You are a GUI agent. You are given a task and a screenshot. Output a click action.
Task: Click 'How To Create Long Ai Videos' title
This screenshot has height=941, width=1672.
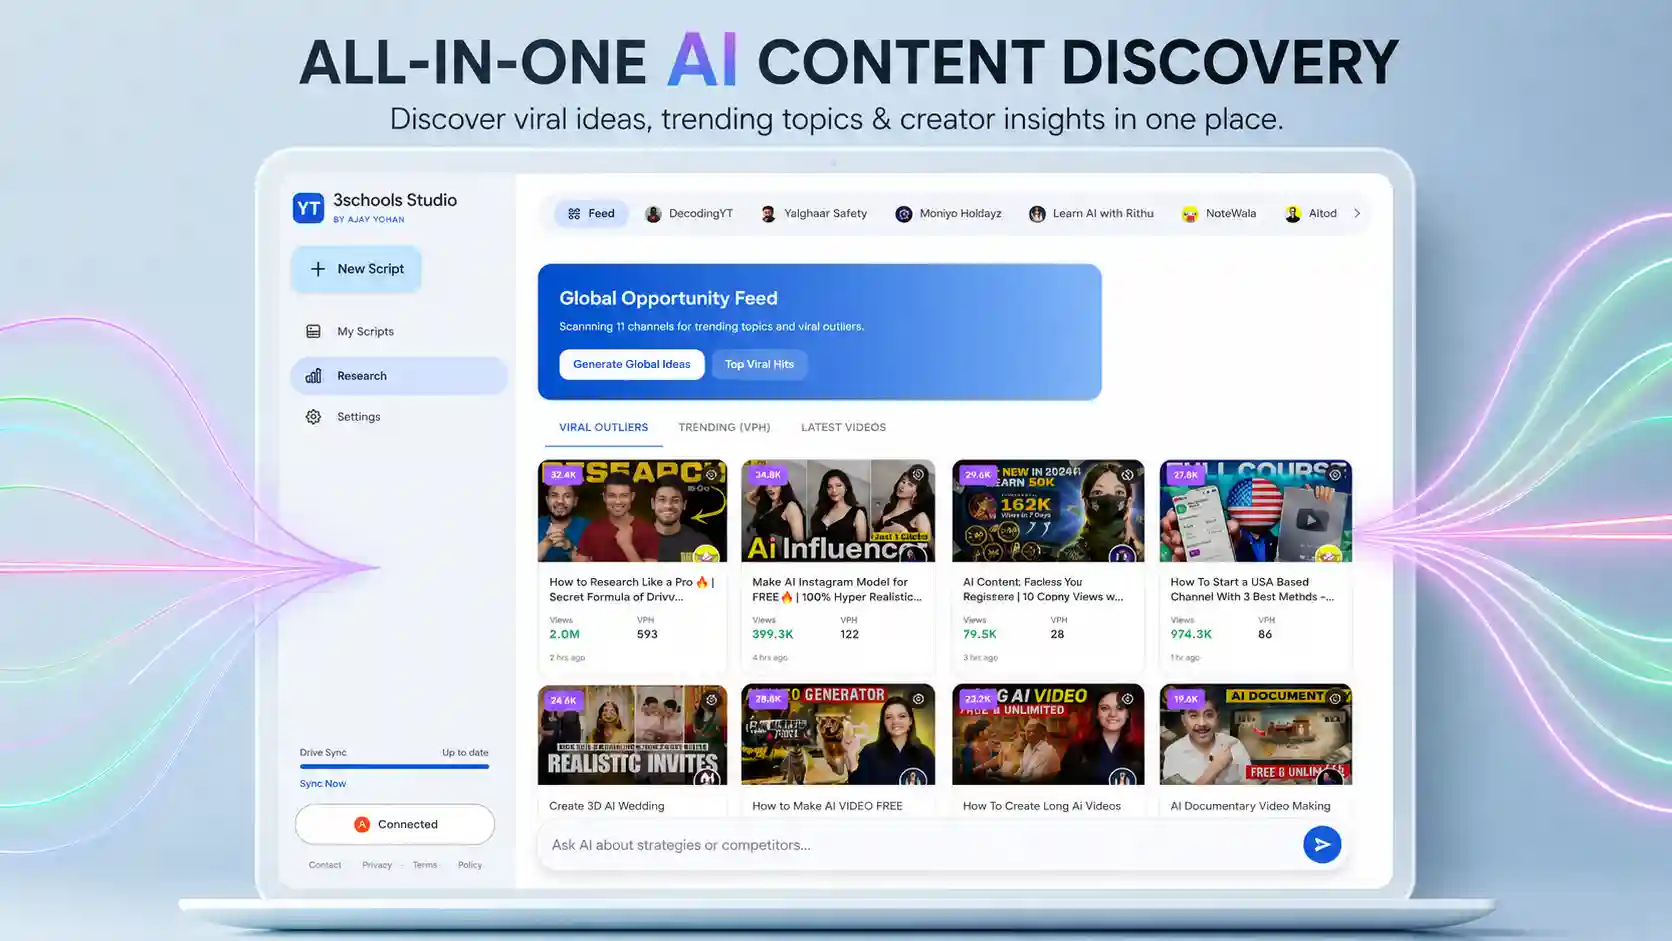[x=1041, y=806]
